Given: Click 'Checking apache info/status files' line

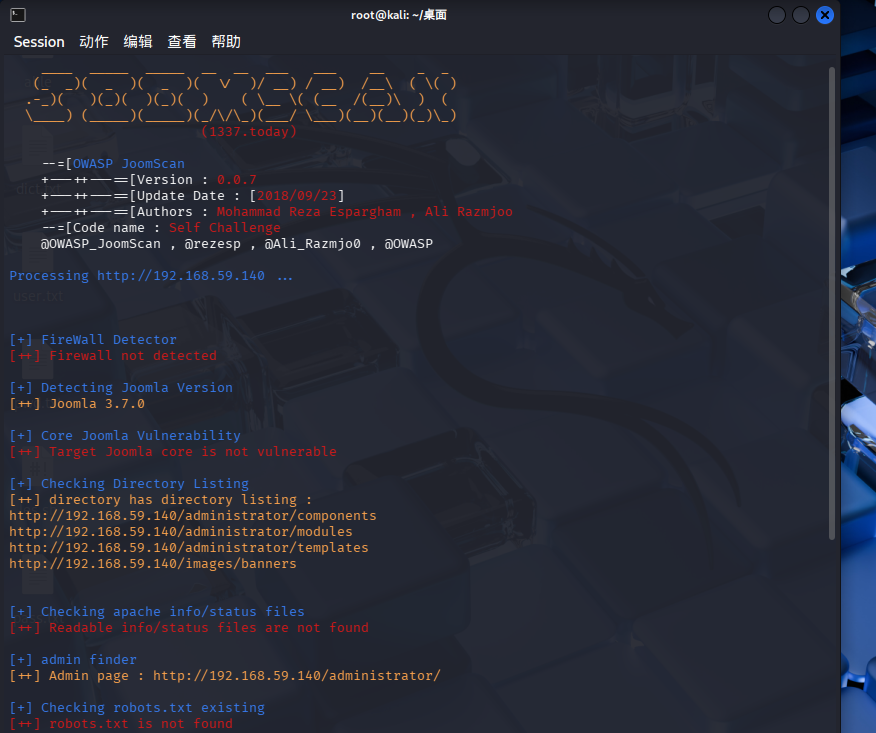Looking at the screenshot, I should coord(157,612).
